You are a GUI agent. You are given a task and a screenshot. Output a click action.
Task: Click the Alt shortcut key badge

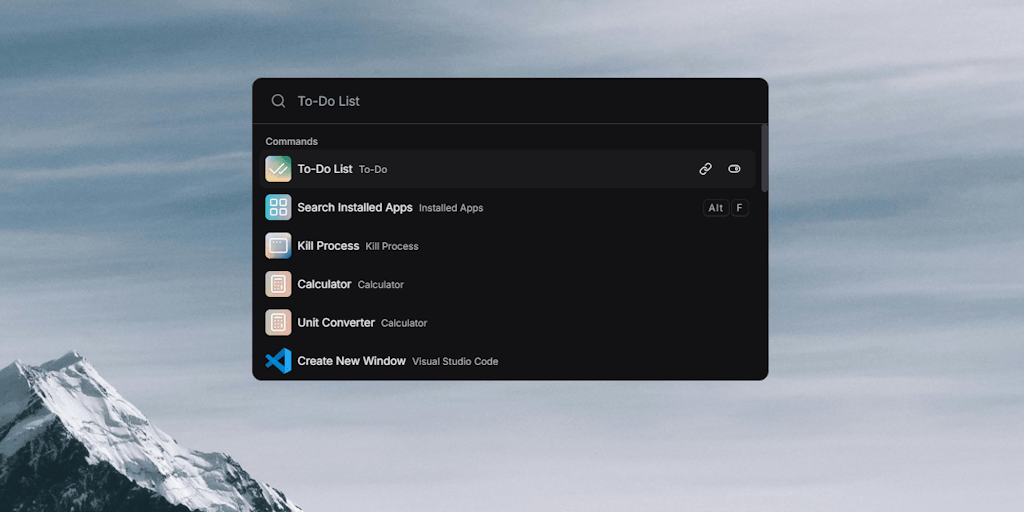click(716, 208)
